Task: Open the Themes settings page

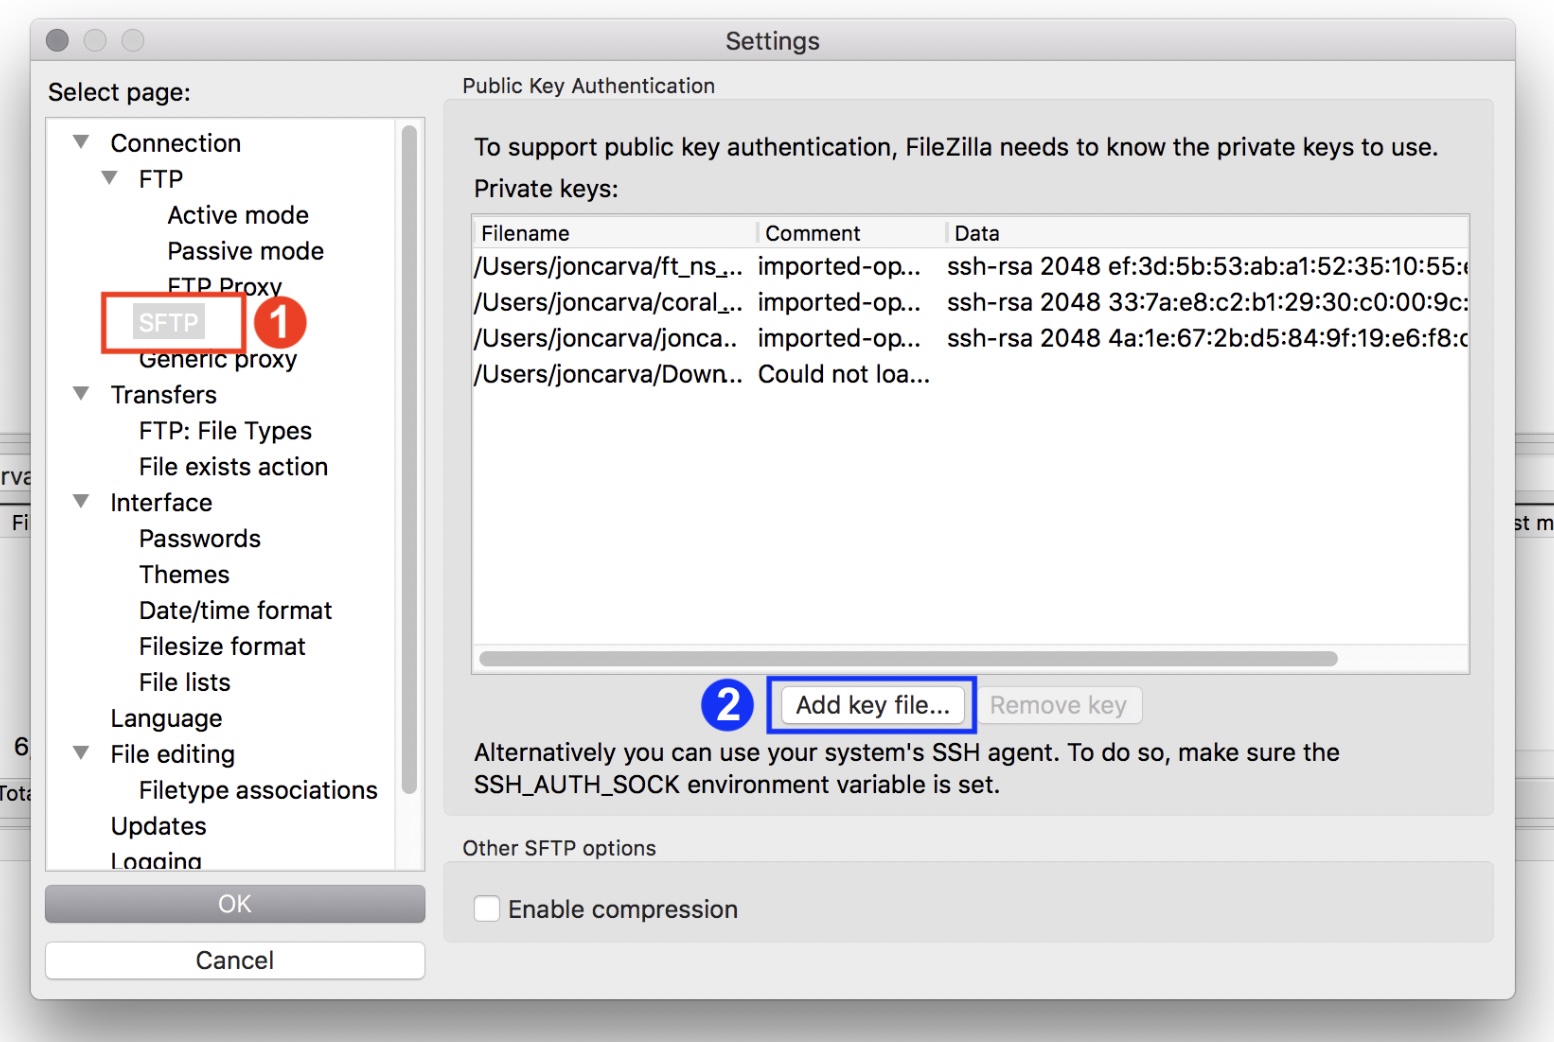Action: (185, 574)
